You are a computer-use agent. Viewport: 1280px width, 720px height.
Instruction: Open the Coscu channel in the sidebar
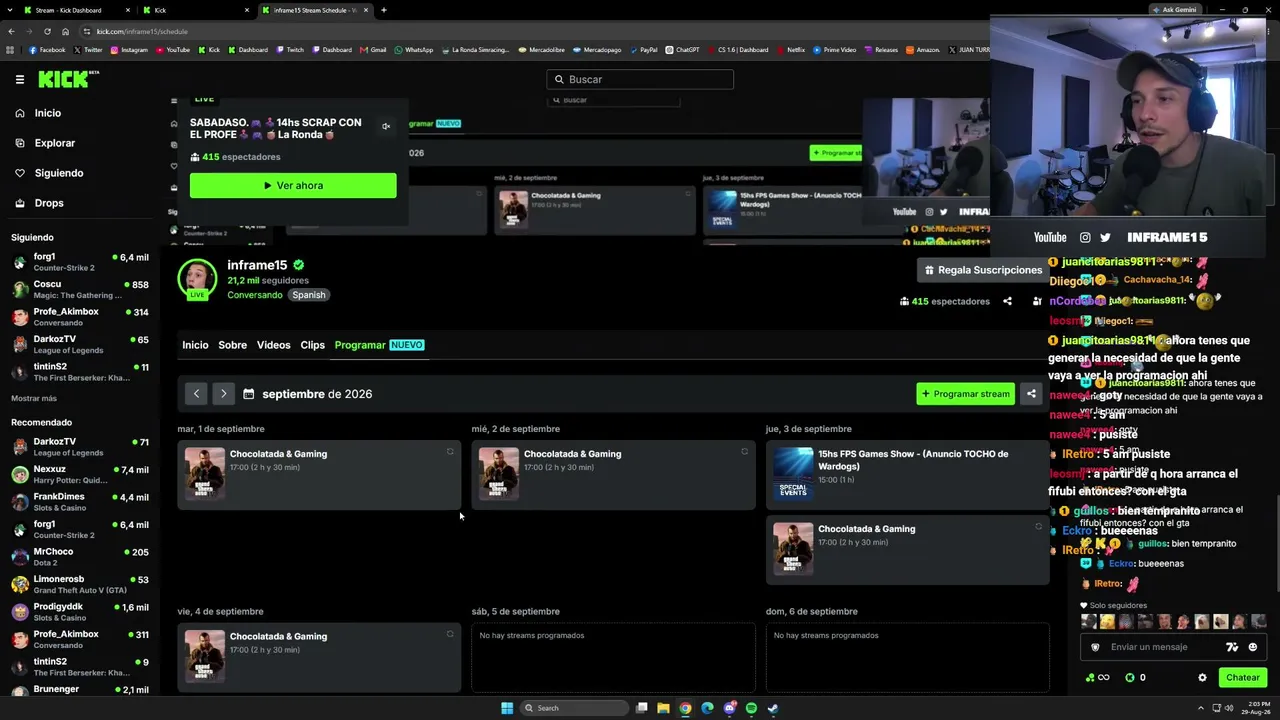click(x=80, y=289)
